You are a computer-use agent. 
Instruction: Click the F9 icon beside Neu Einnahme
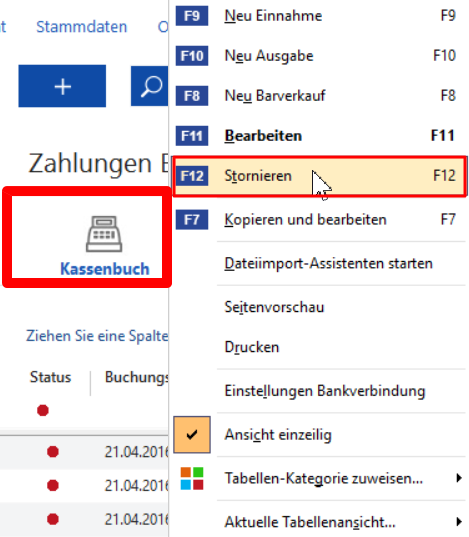click(x=192, y=16)
